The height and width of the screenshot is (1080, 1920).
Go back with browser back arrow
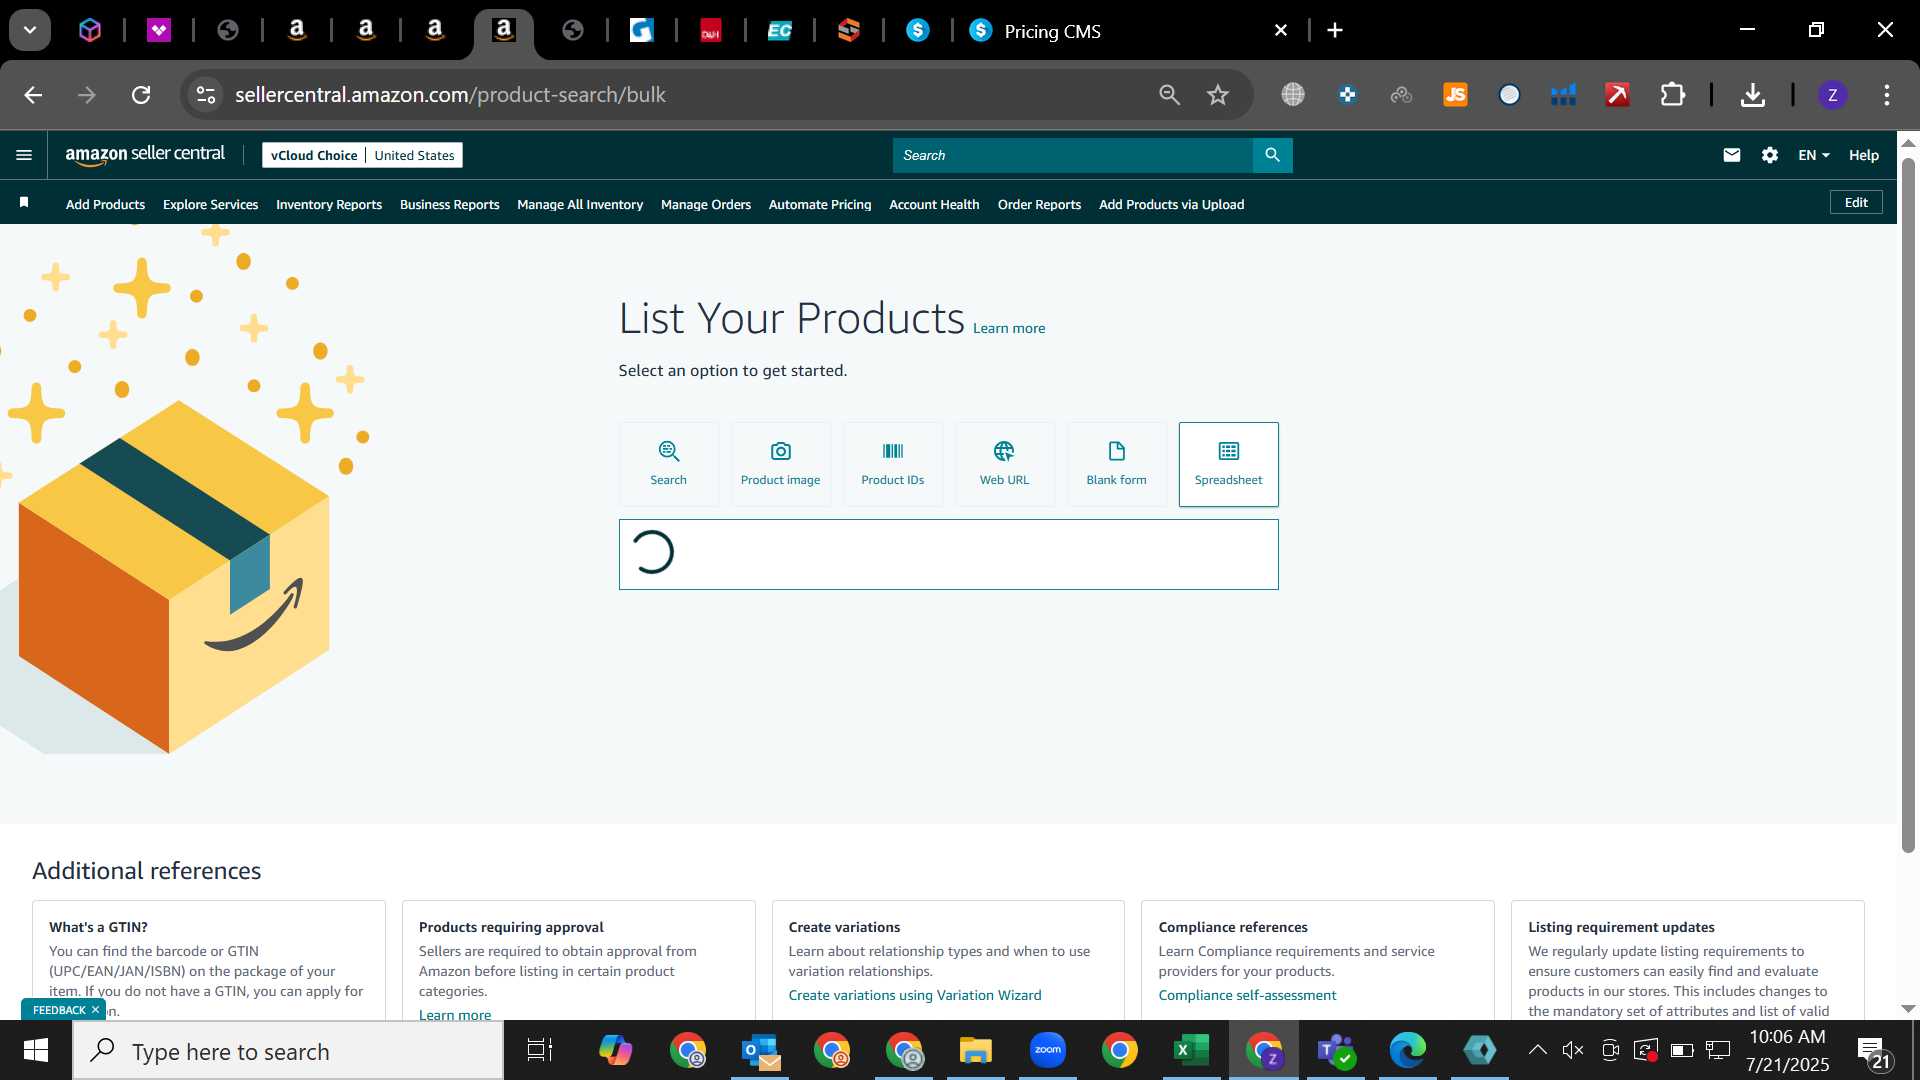[x=33, y=95]
